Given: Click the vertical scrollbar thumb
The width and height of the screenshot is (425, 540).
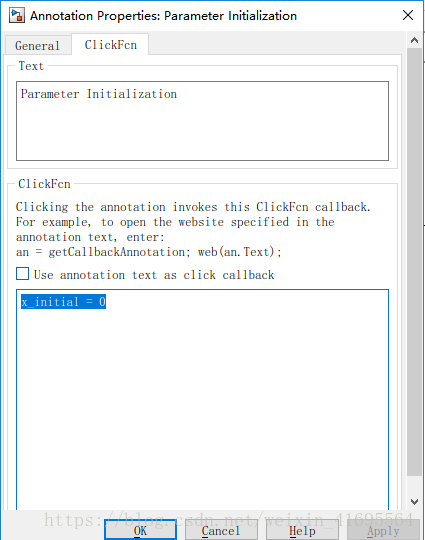Looking at the screenshot, I should tap(415, 262).
